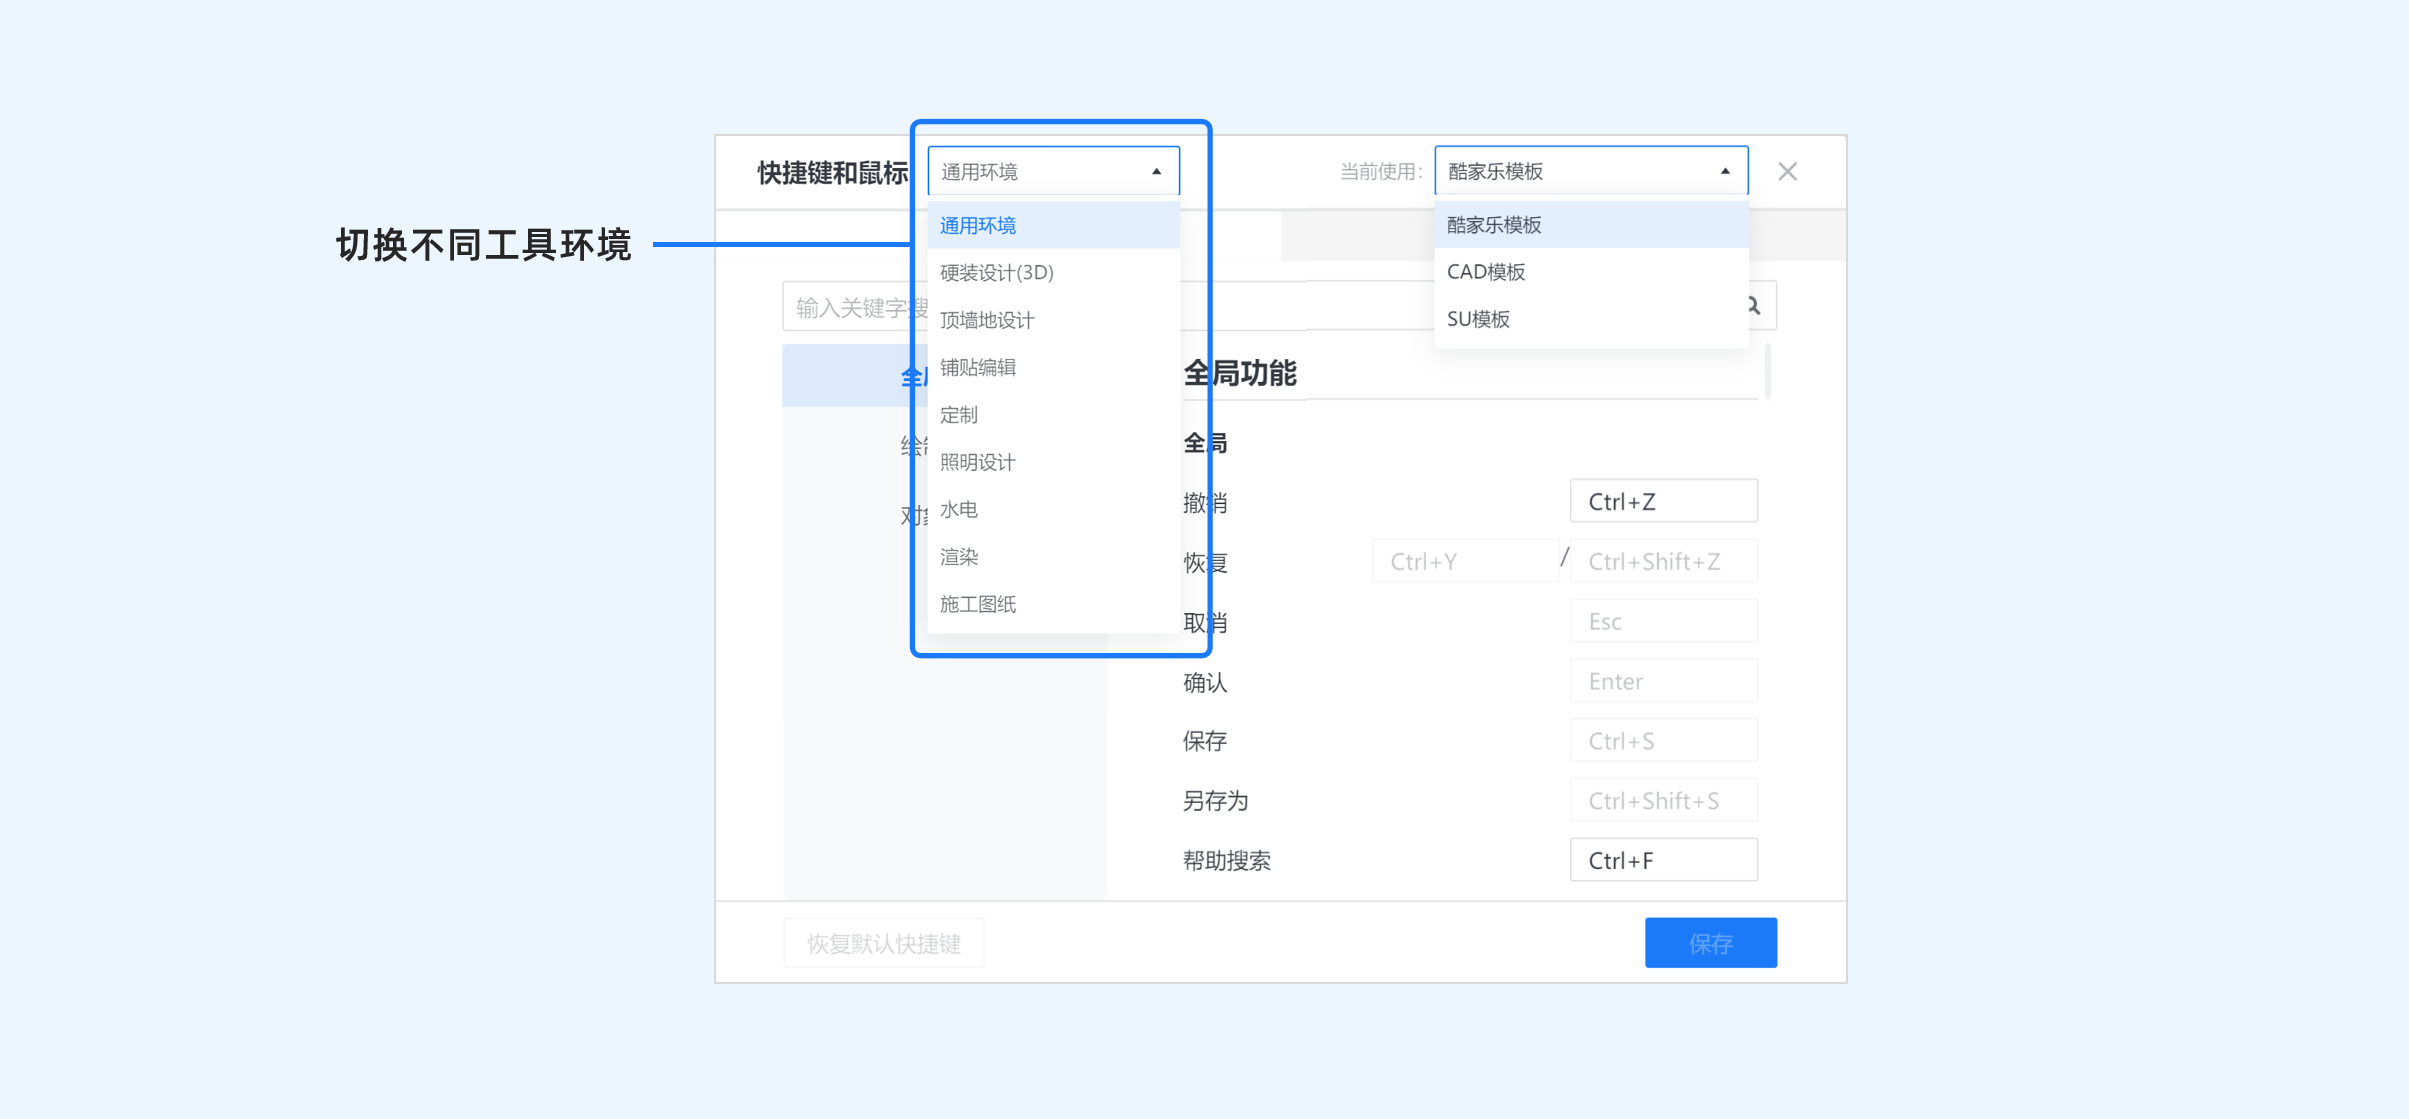Select highlighted 酷家乐模板 option in list
Image resolution: width=2409 pixels, height=1119 pixels.
1494,225
